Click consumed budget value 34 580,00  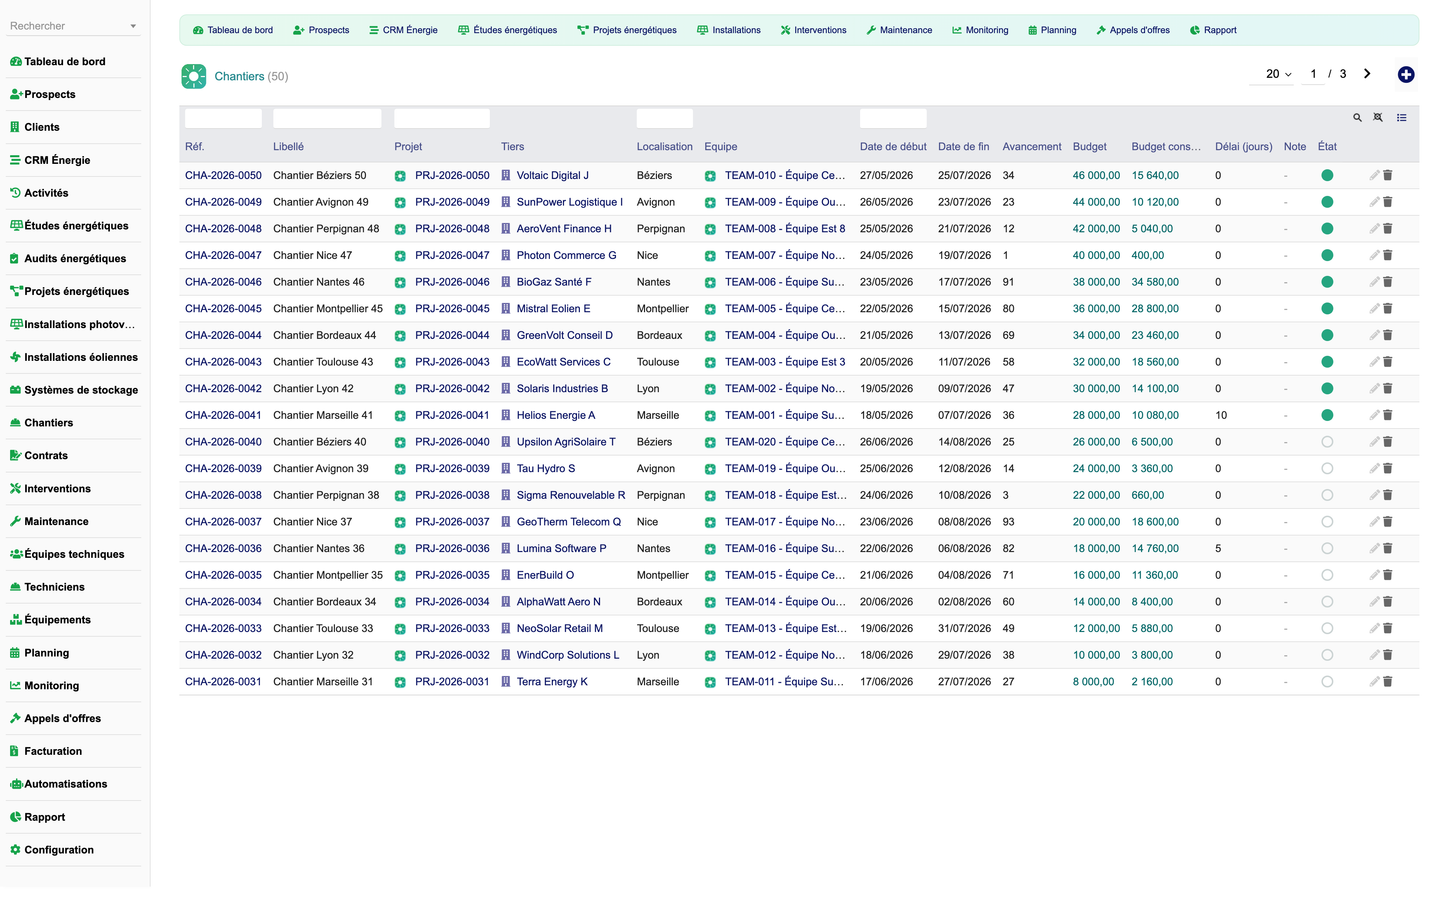pyautogui.click(x=1155, y=282)
